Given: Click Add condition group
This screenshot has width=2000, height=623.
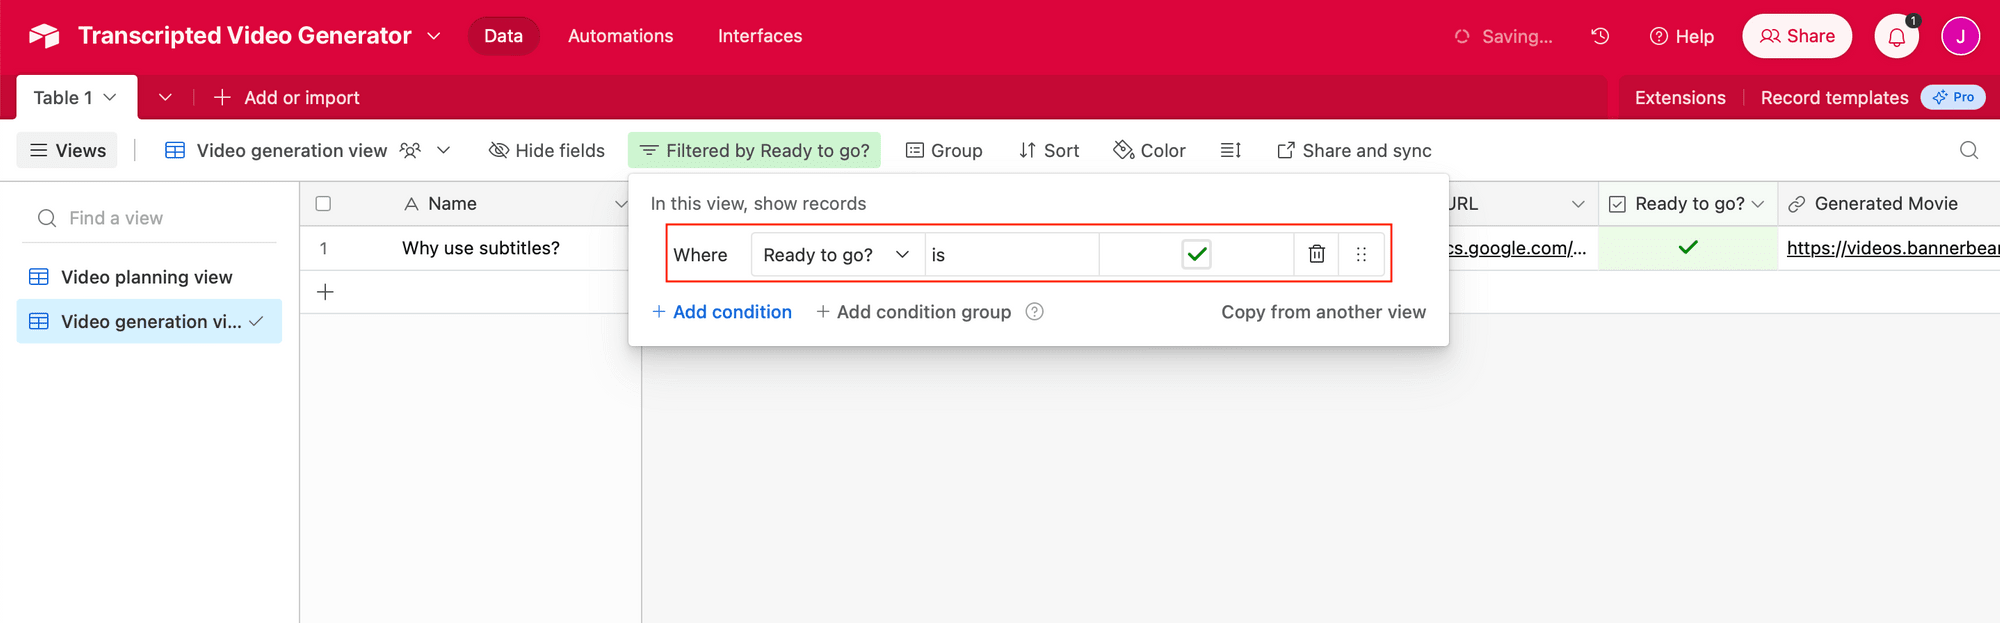Looking at the screenshot, I should tap(914, 312).
